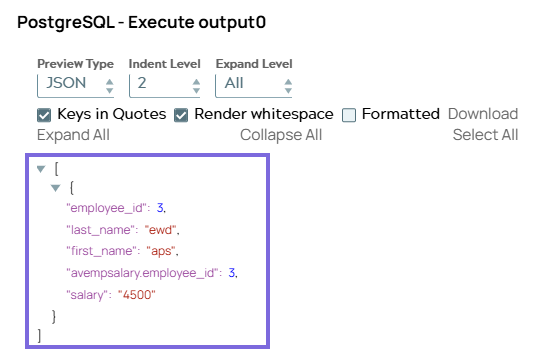Open the Expand Level dropdown
The height and width of the screenshot is (360, 540).
254,85
